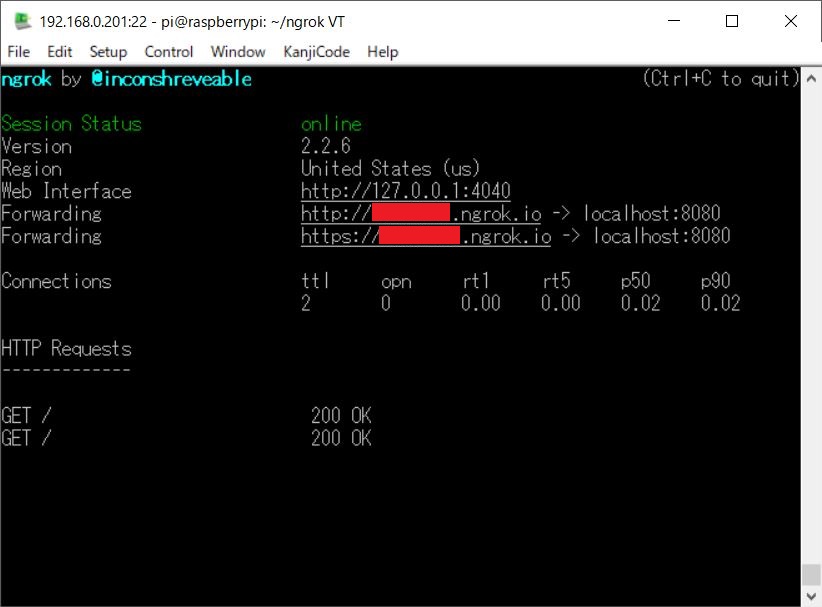Click the Tera Term title bar icon
Viewport: 822px width, 607px height.
[x=23, y=21]
